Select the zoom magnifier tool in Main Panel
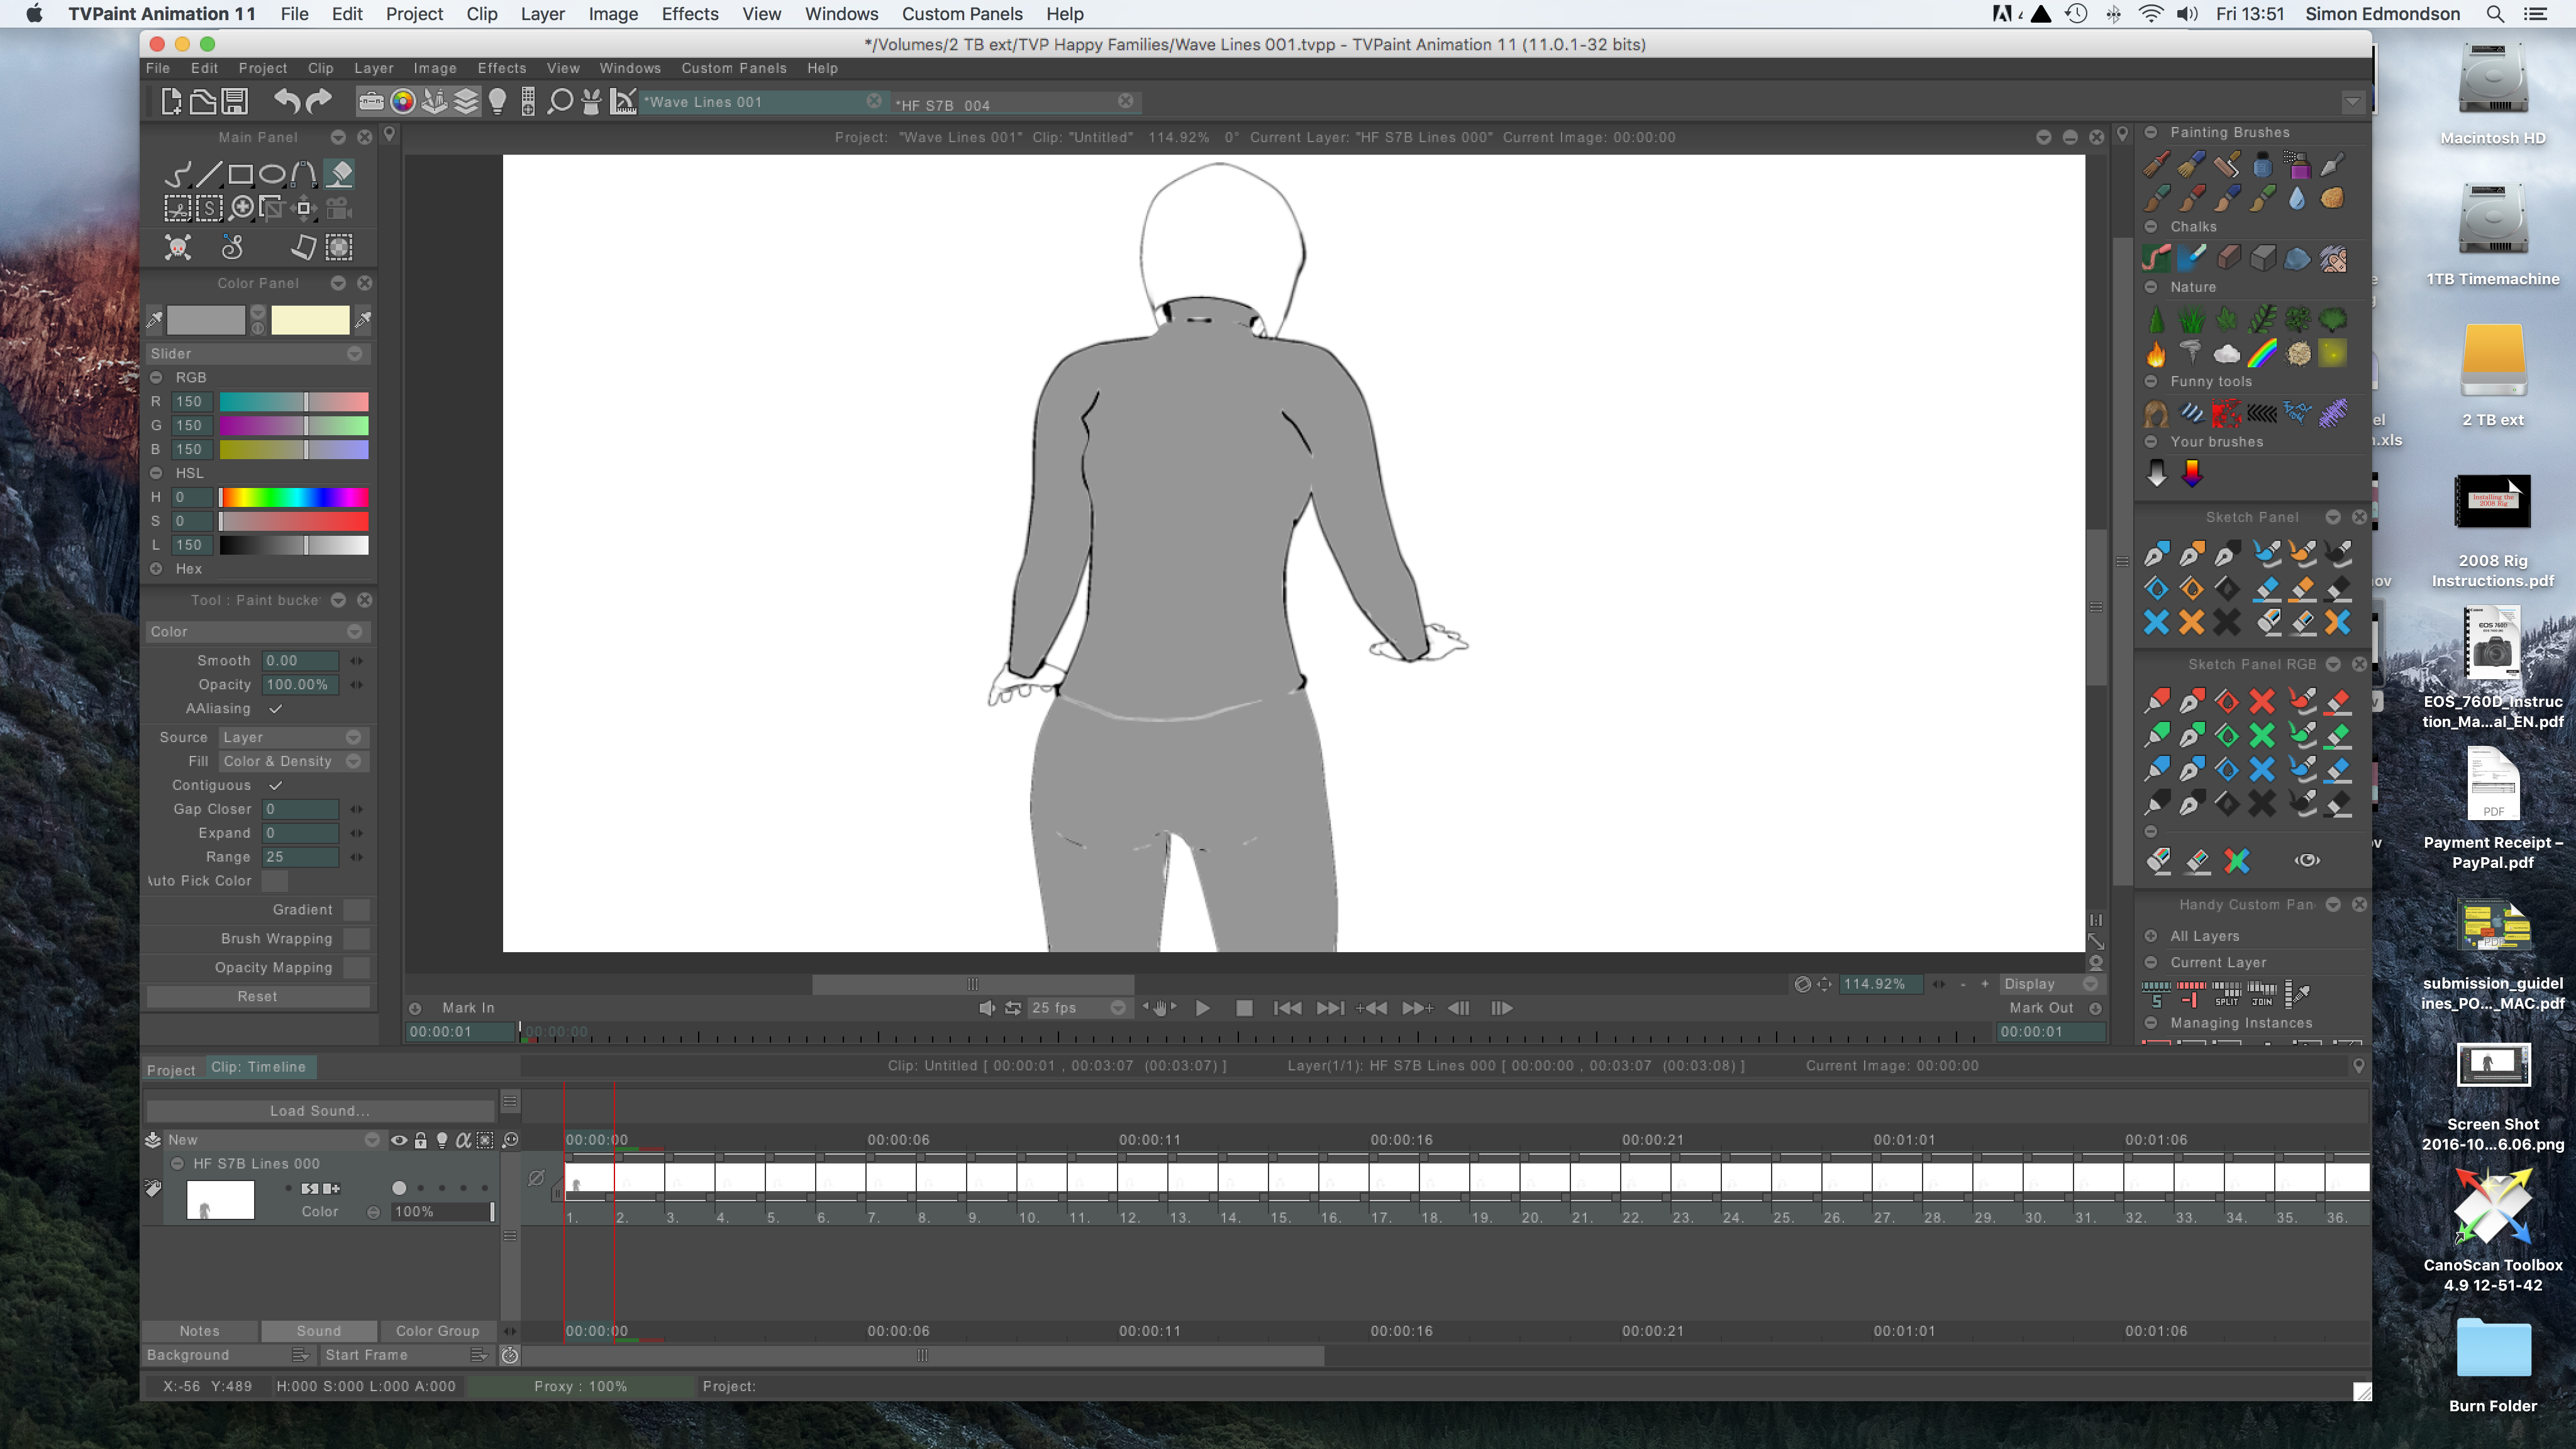2576x1449 pixels. 241,208
